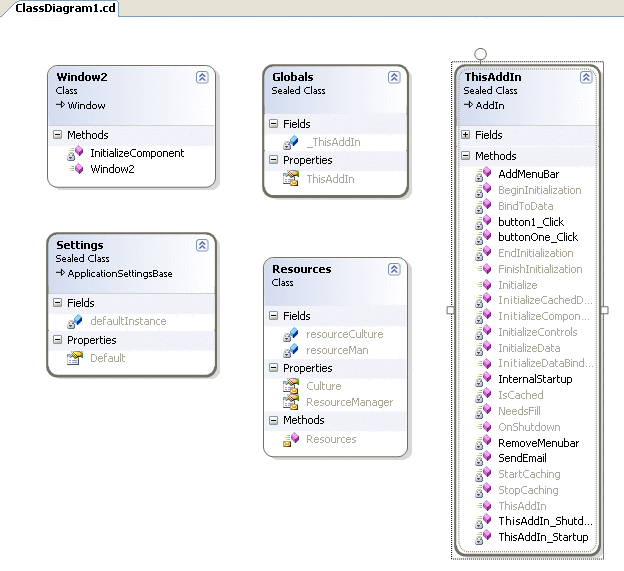Collapse Methods section in ThisAddIn
Screen dimensions: 624x571
pos(466,156)
